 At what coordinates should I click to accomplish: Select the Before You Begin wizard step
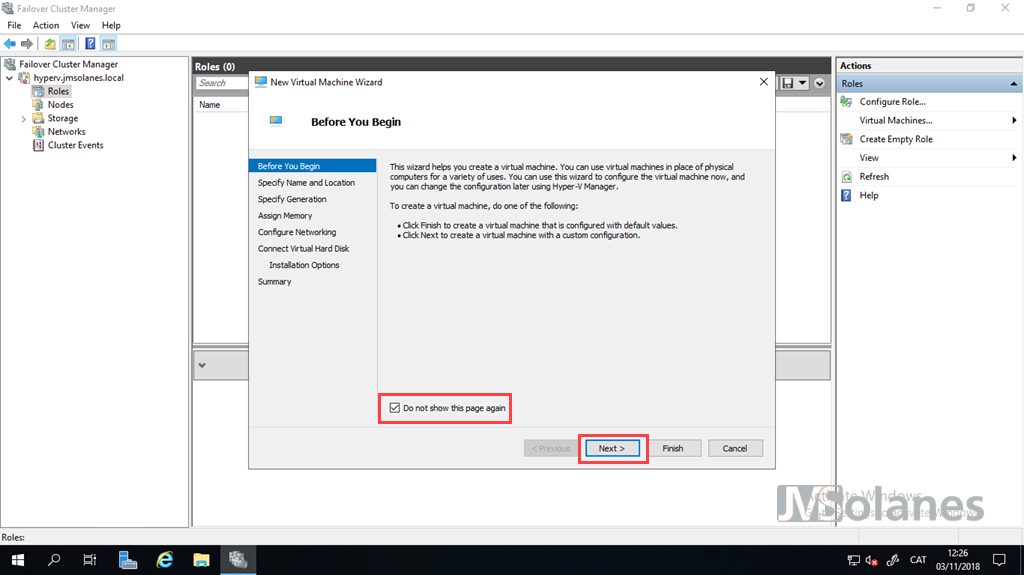(312, 166)
